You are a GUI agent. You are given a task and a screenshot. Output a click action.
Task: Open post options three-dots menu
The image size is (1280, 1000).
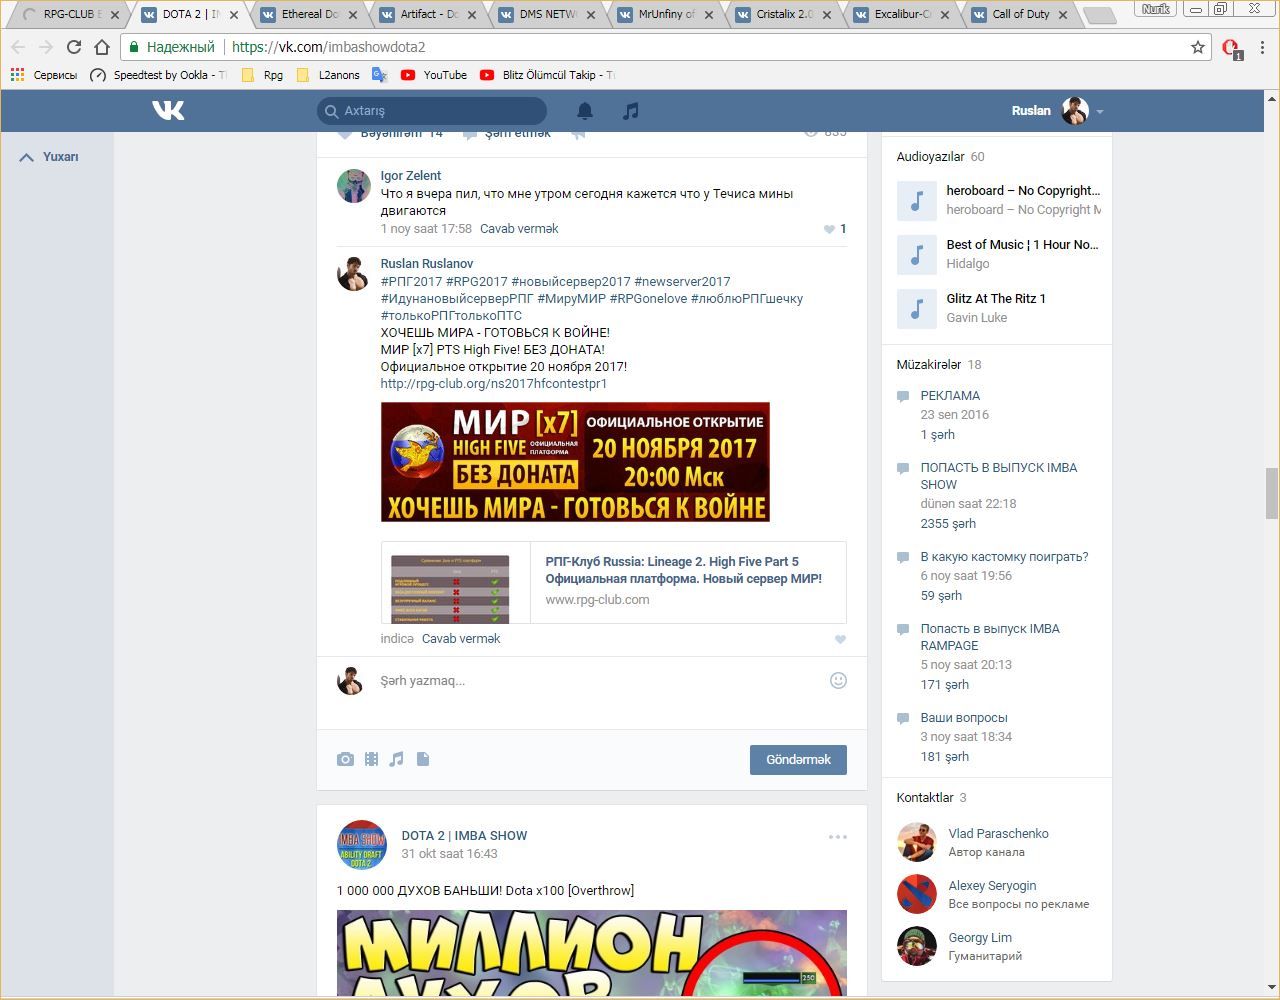(838, 836)
